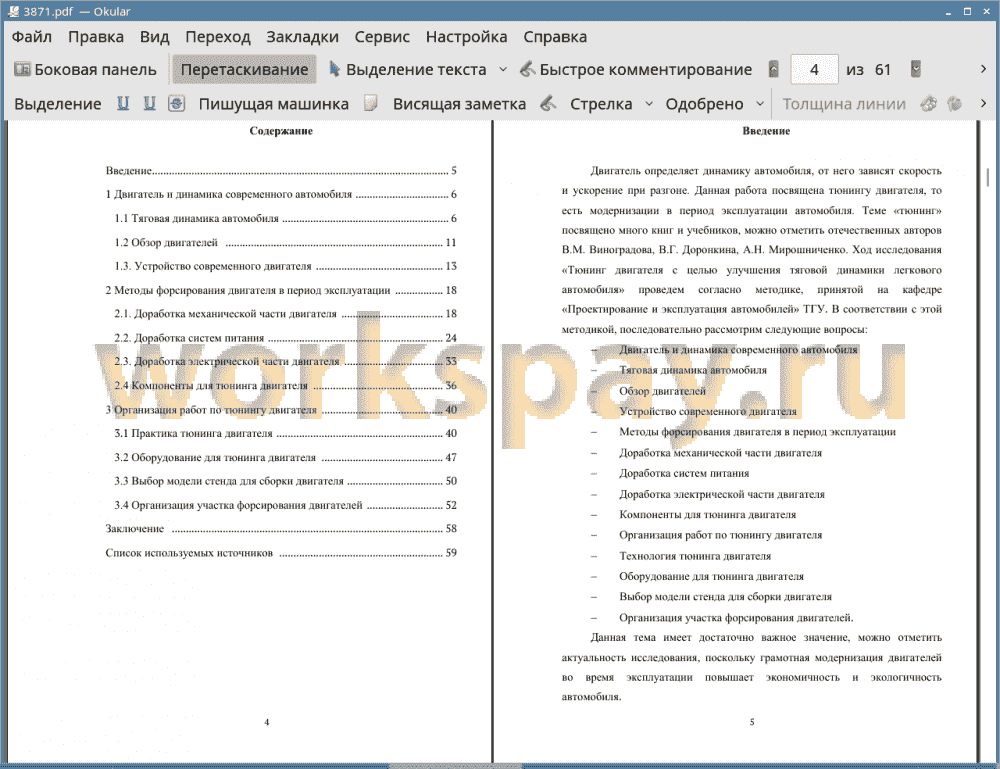Image resolution: width=1000 pixels, height=769 pixels.
Task: Expand main toolbar overflow chevron
Action: (983, 69)
